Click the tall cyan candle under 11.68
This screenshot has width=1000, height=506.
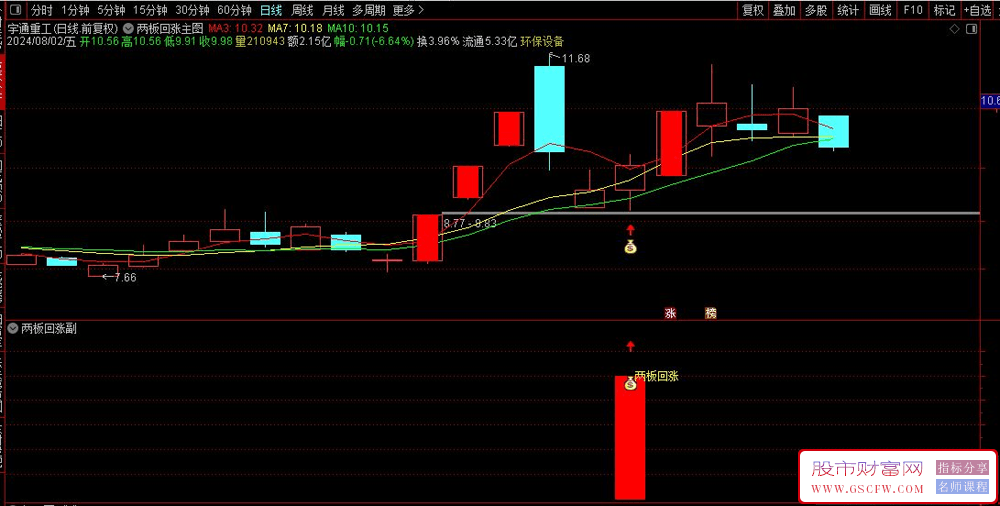point(549,108)
